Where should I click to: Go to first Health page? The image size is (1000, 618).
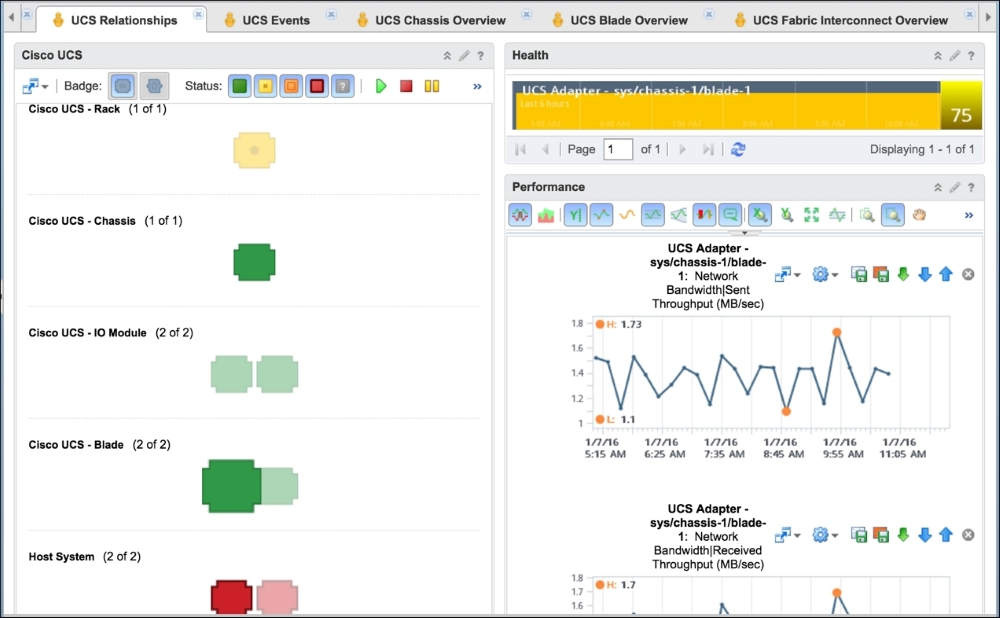pos(520,149)
